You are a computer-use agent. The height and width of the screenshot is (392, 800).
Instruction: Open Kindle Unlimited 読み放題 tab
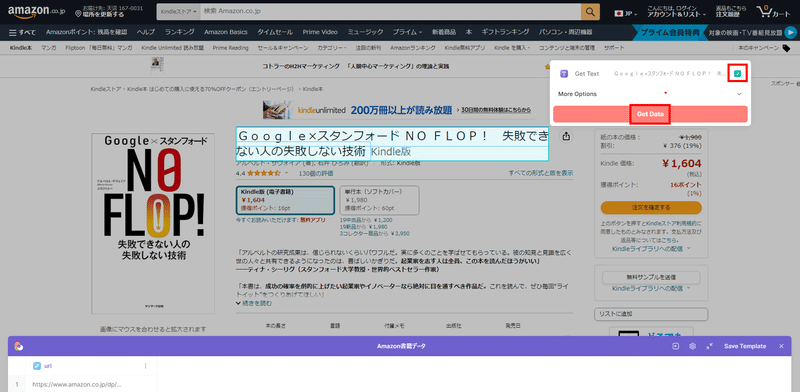(172, 48)
